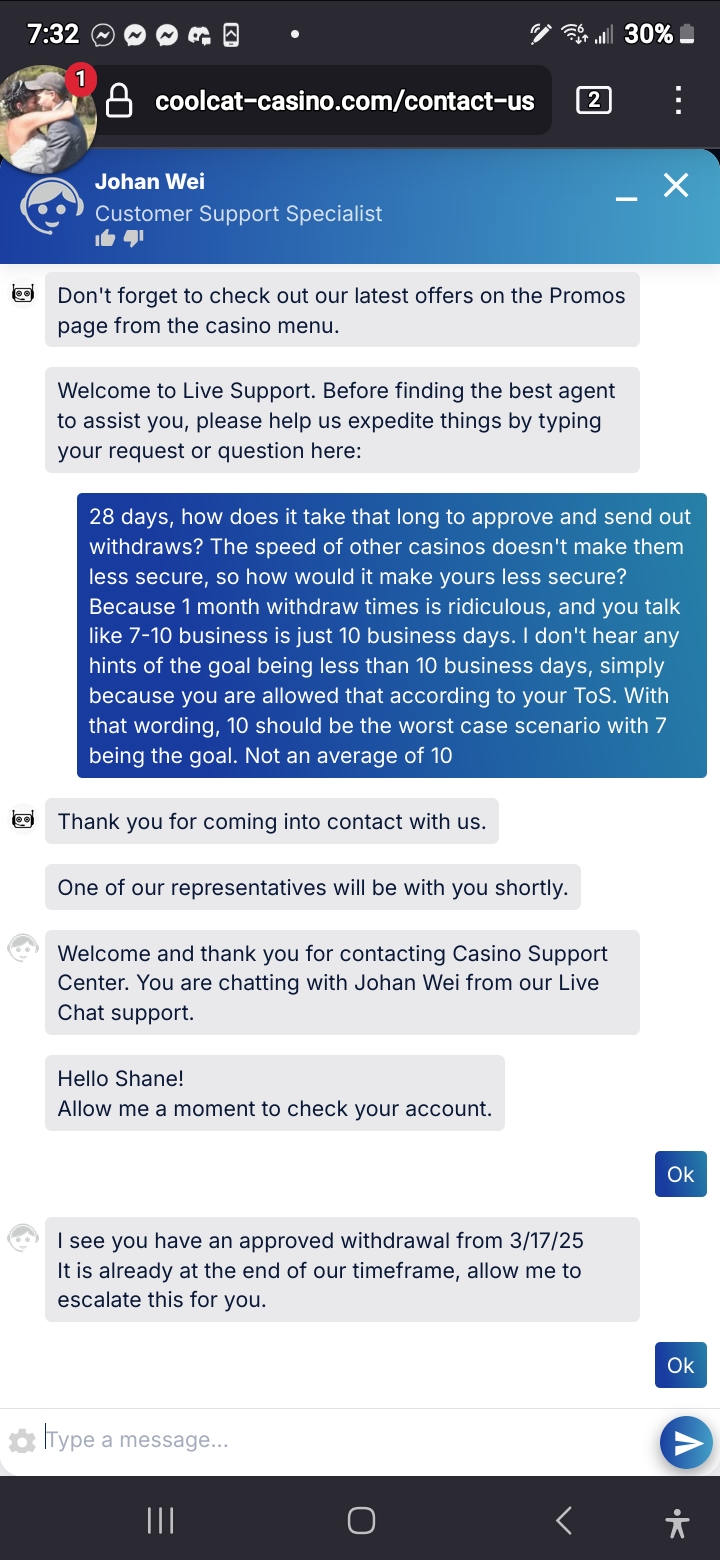Tap the Promos page reminder message

click(341, 310)
